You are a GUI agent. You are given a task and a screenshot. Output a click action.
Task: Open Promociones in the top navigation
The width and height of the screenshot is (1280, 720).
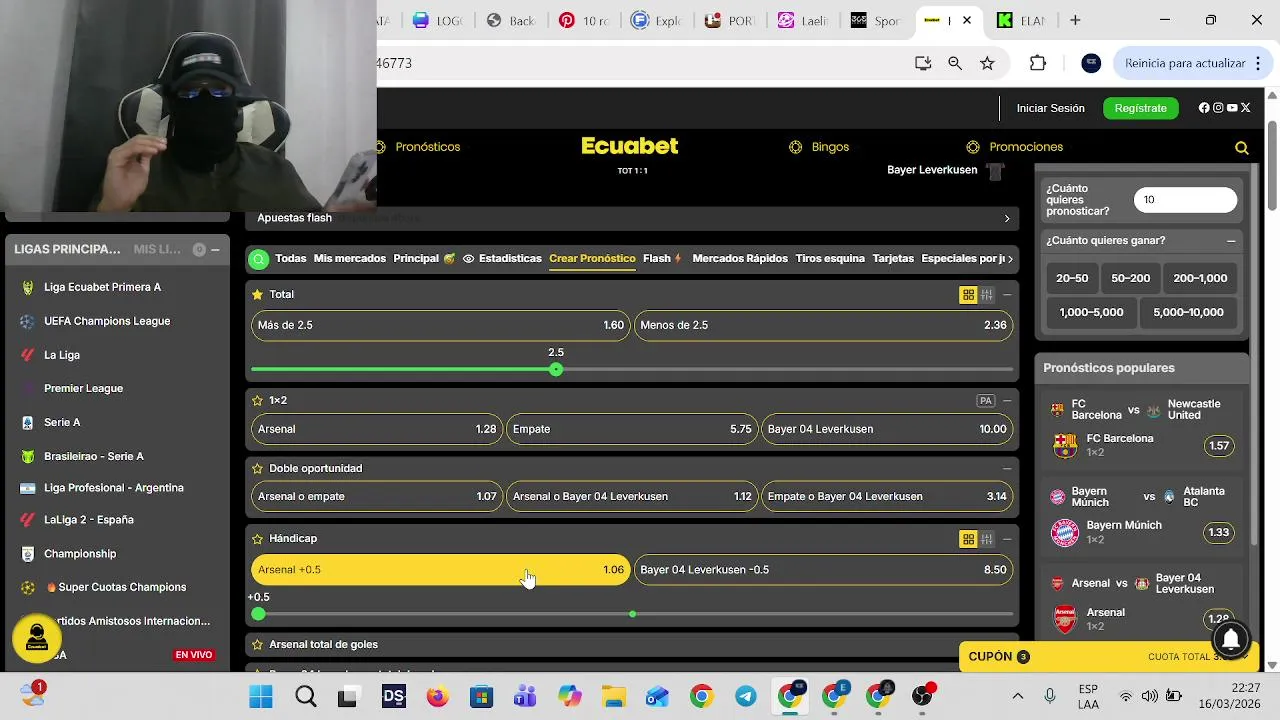[x=1026, y=147]
